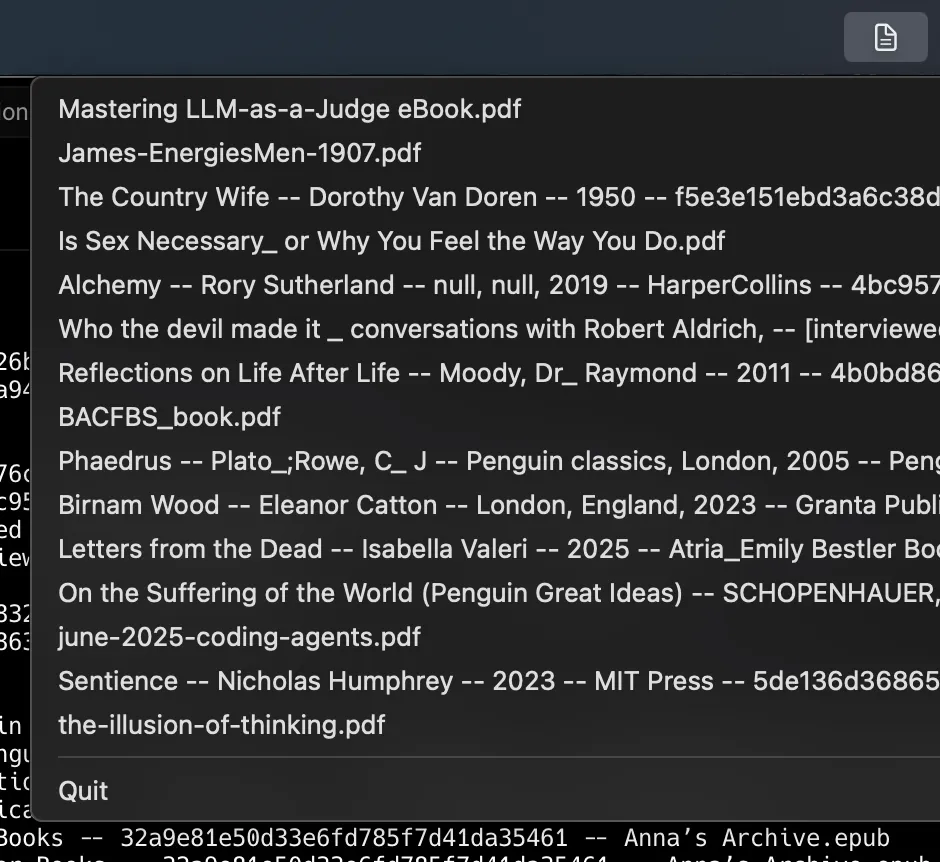940x862 pixels.
Task: Select Letters from the Dead by Isabella Valeri
Action: pyautogui.click(x=487, y=549)
